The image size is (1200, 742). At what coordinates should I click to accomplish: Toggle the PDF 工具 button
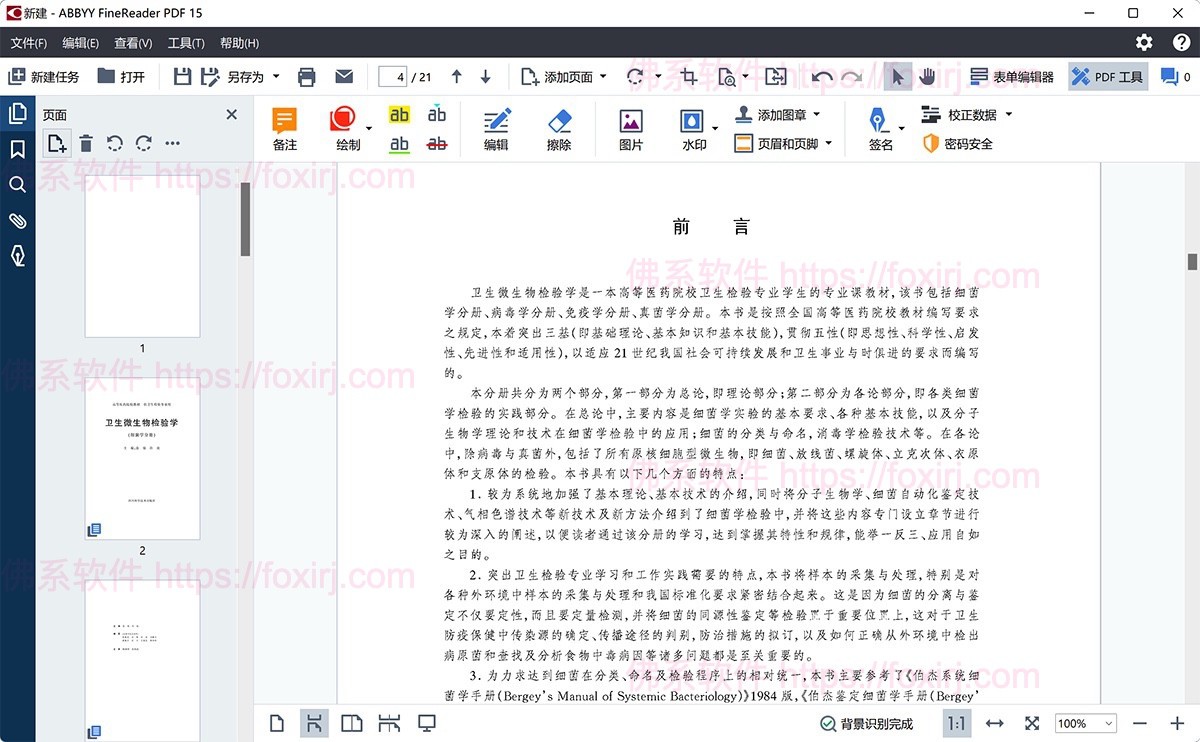point(1108,77)
